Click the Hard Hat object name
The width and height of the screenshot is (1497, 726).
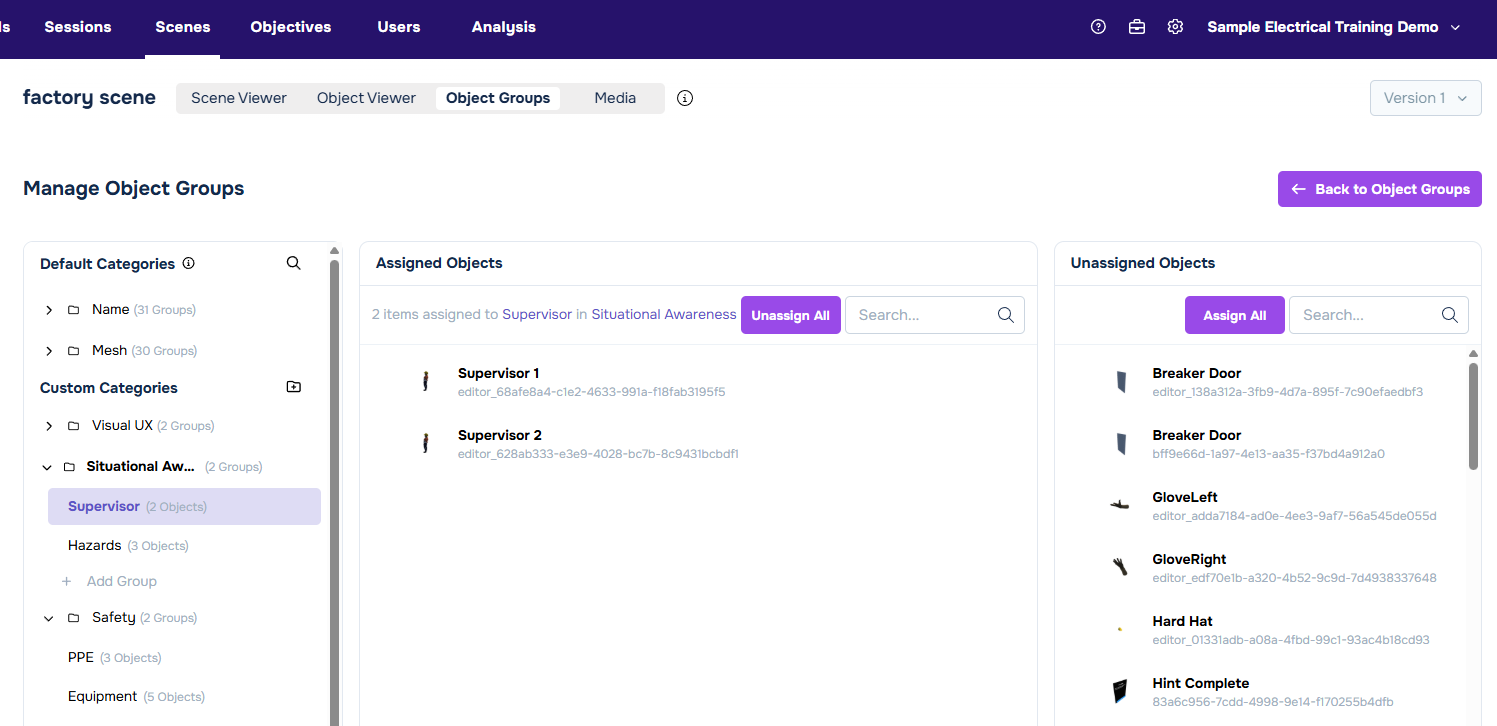point(1182,621)
